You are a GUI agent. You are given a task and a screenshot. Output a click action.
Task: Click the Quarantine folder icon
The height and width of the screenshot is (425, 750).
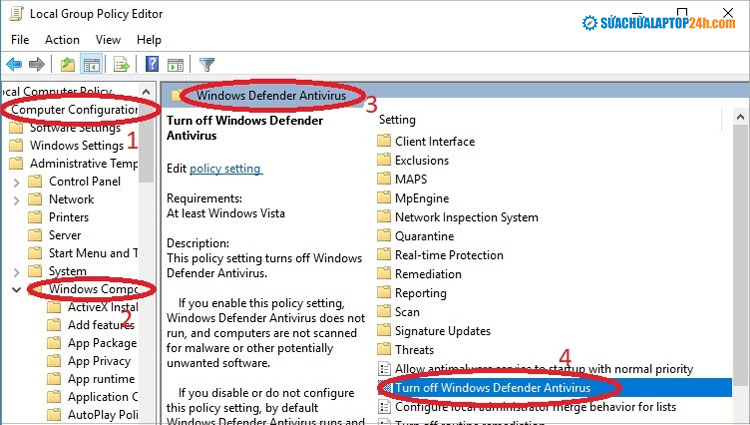[384, 237]
